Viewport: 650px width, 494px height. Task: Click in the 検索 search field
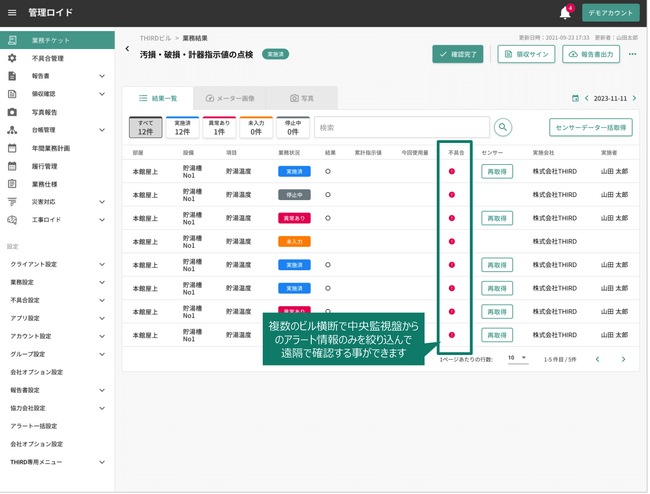coord(402,127)
